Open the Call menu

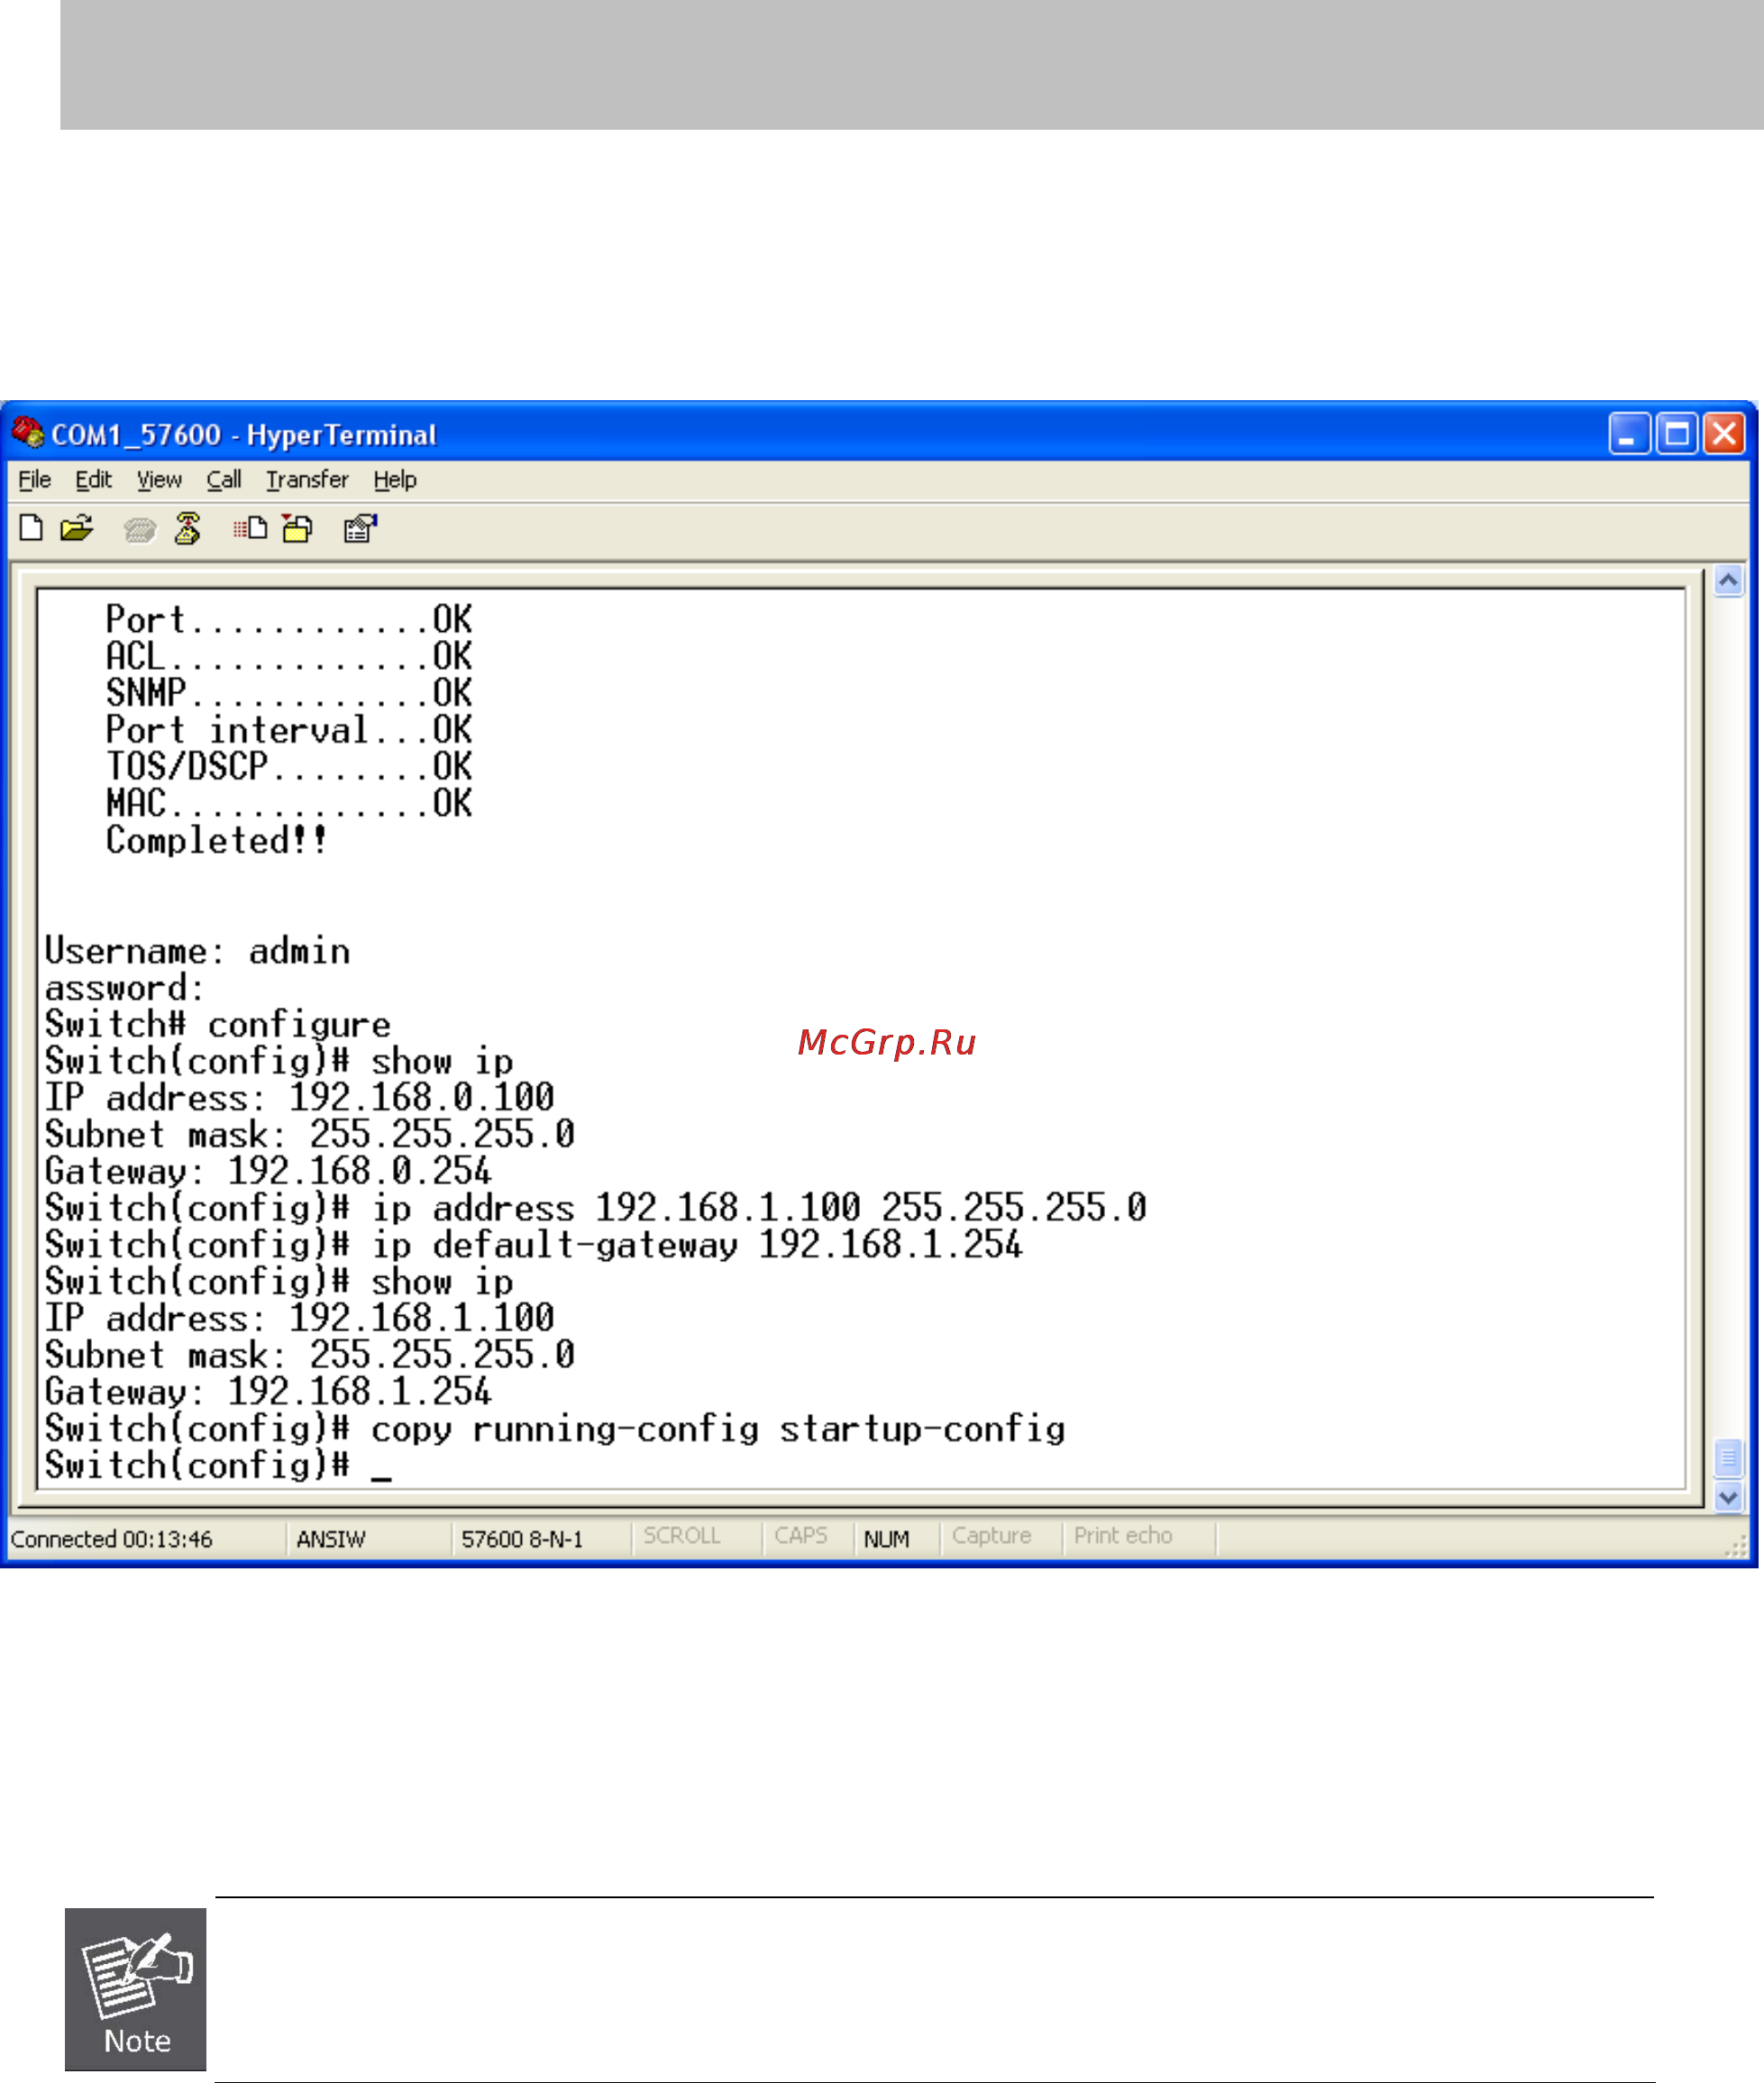tap(224, 479)
